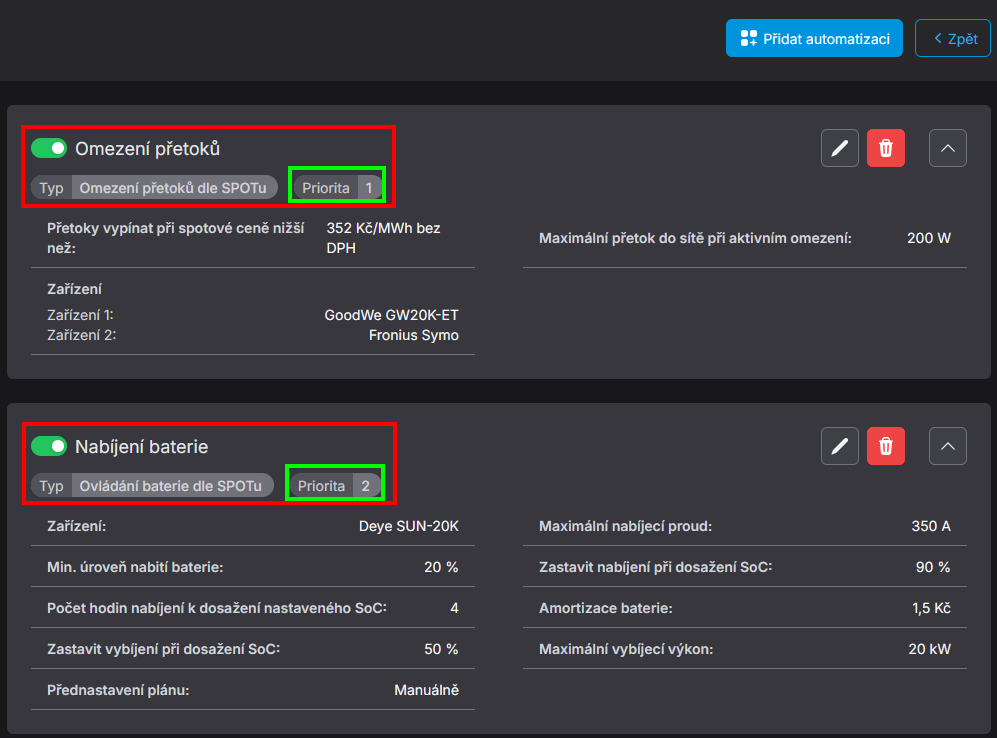Click the Nabíjení baterie heading

(141, 447)
